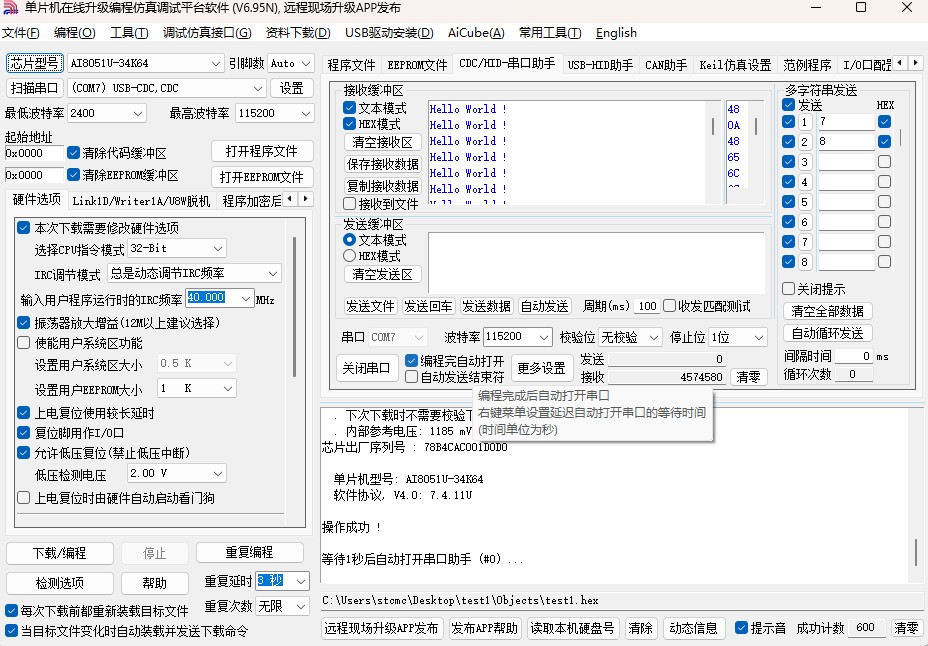The width and height of the screenshot is (928, 646).
Task: Click the 重复编程 button
Action: tap(249, 553)
